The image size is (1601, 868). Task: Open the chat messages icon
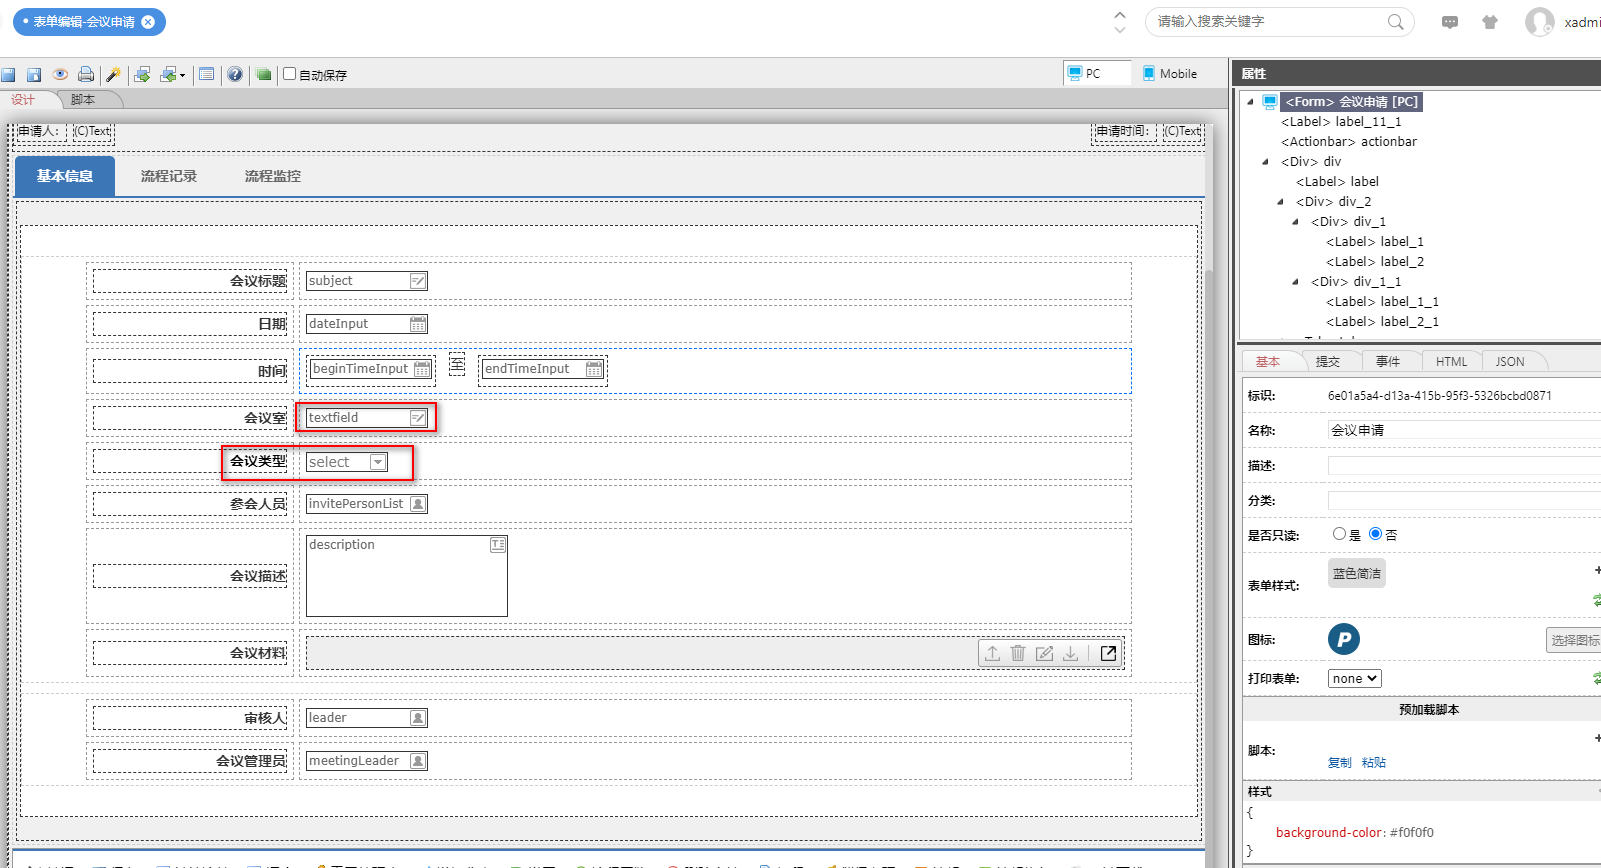[1450, 22]
